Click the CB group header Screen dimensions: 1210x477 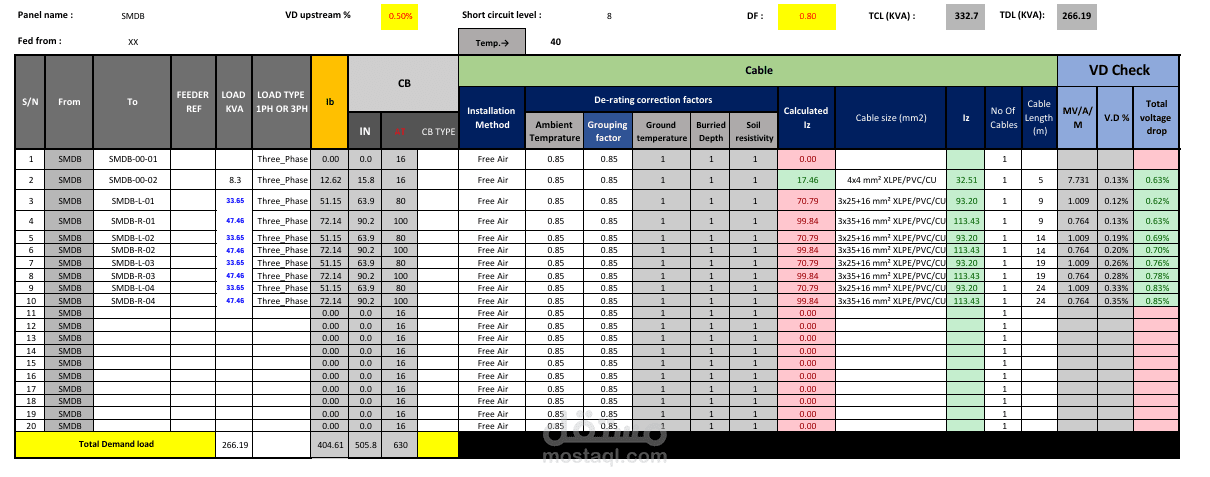(x=403, y=85)
